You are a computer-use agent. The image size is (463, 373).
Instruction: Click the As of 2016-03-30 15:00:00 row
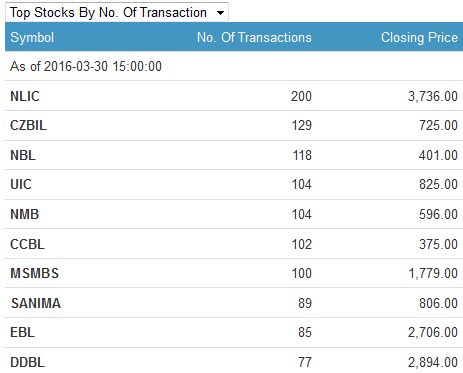[x=234, y=66]
